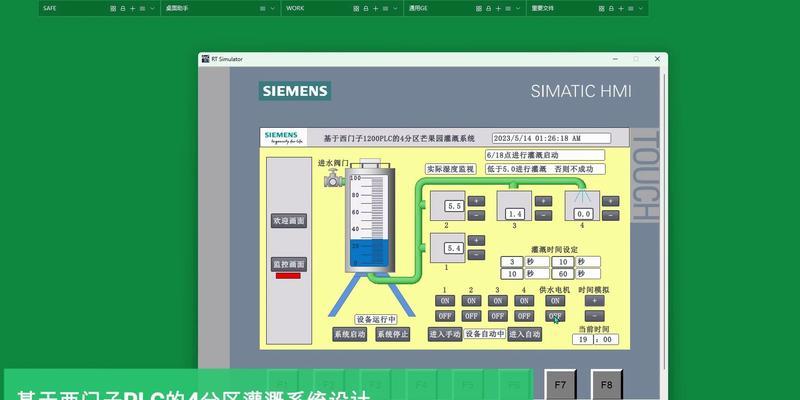This screenshot has width=800, height=400.
Task: Click the zone 2 humidity value 5.5
Action: (x=454, y=206)
